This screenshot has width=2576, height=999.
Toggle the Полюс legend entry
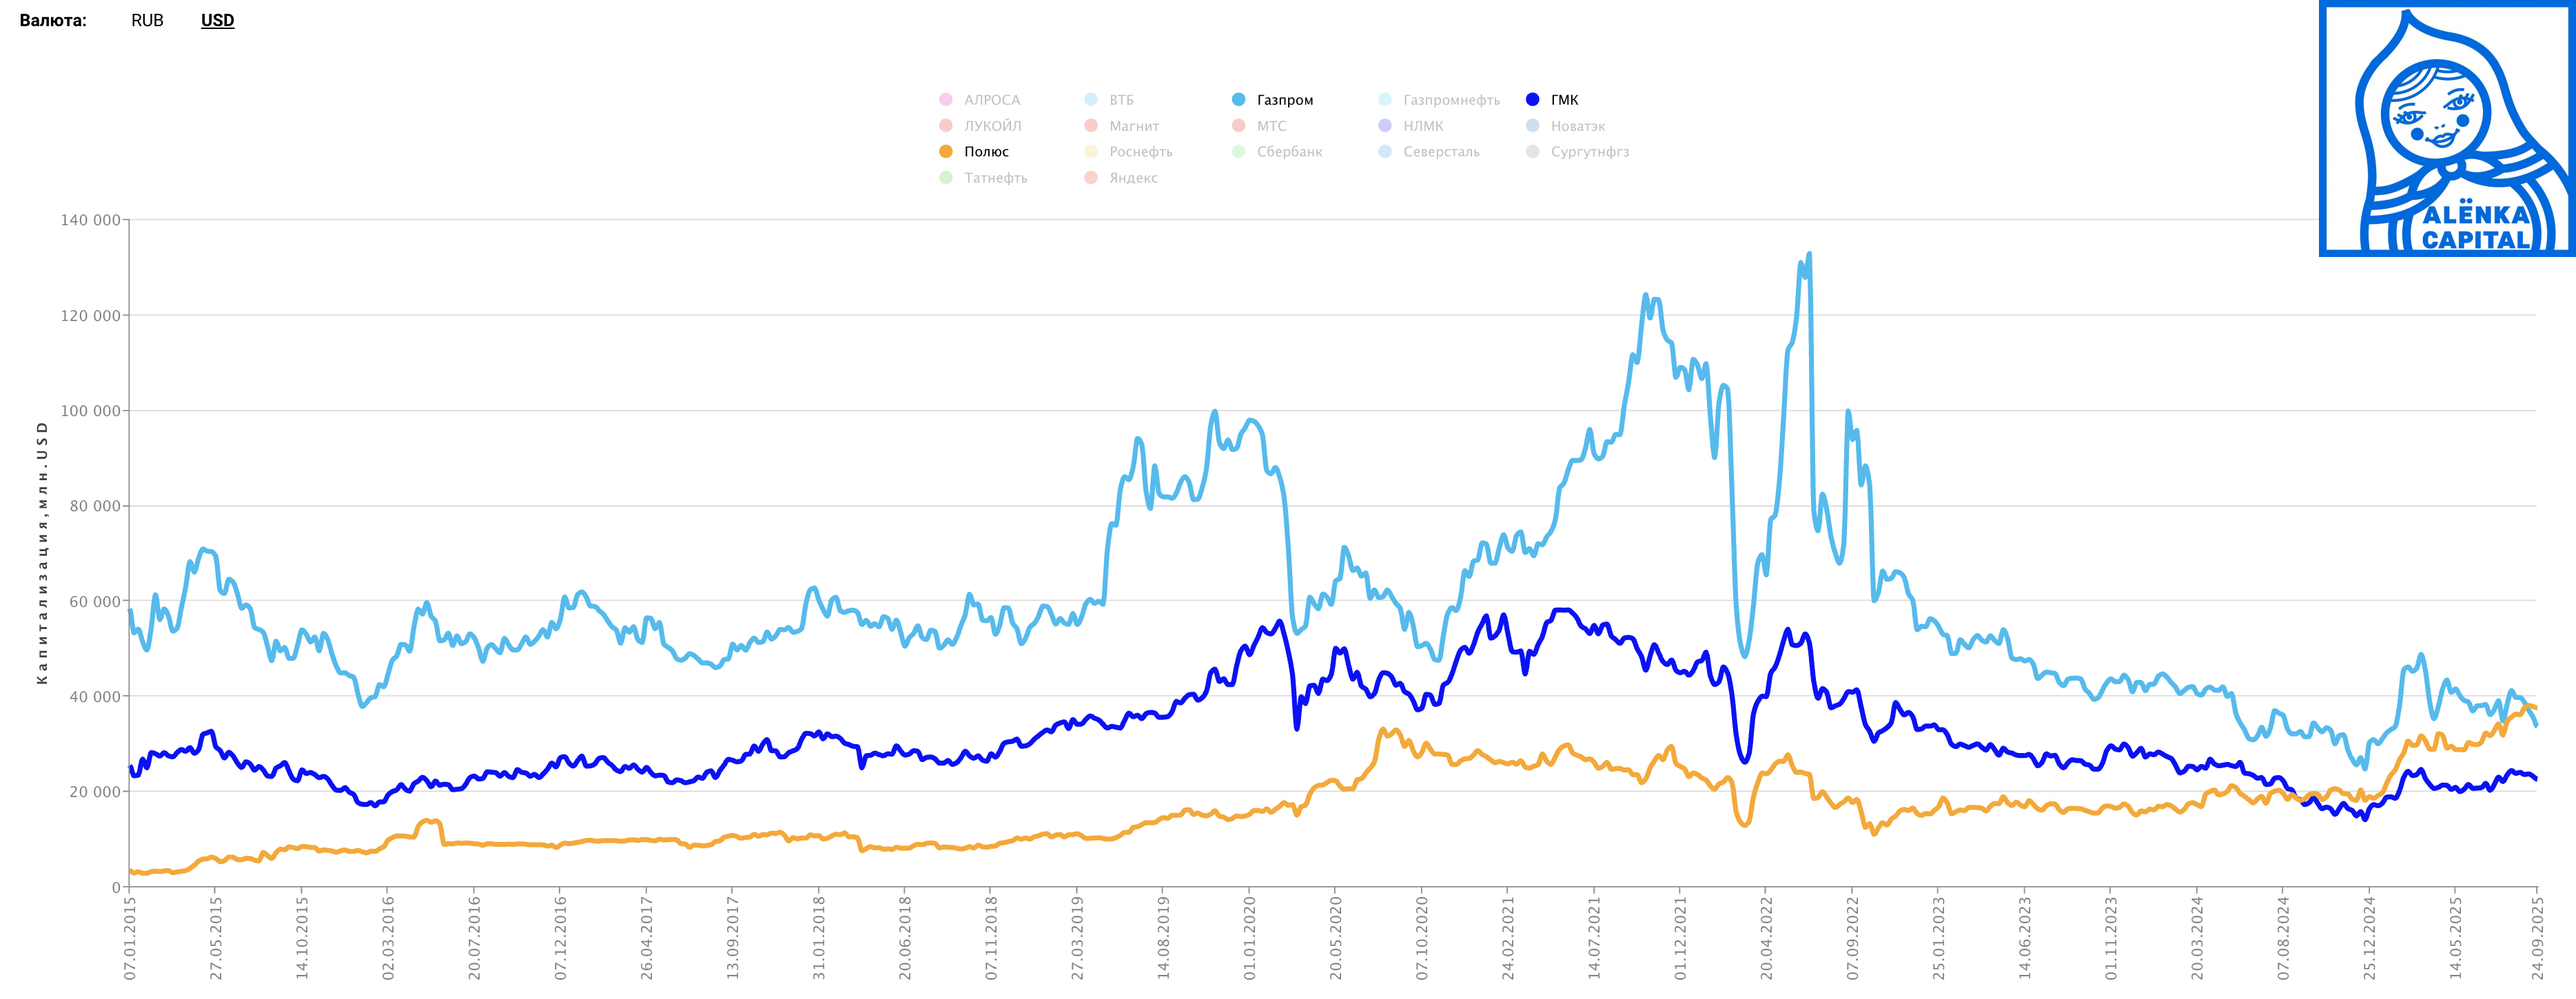point(986,152)
